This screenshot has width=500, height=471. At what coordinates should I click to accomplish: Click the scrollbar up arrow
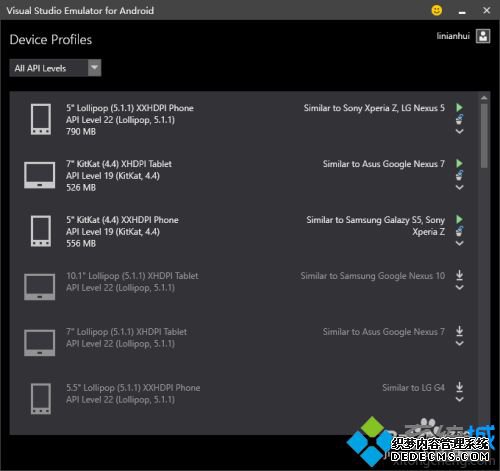coord(484,98)
